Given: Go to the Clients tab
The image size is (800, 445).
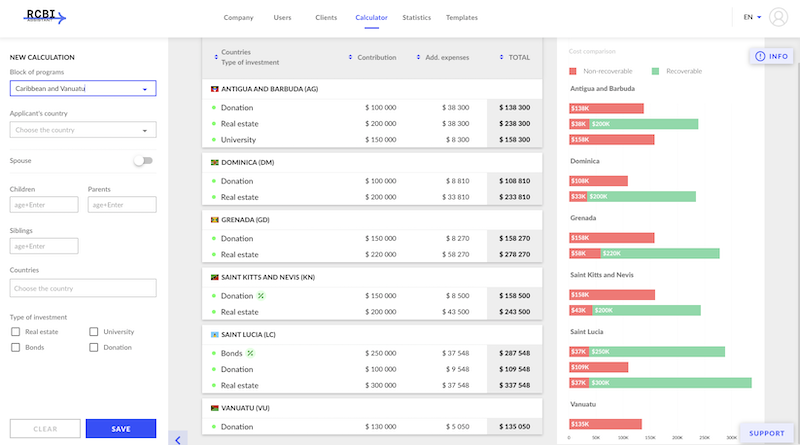Looking at the screenshot, I should (326, 17).
